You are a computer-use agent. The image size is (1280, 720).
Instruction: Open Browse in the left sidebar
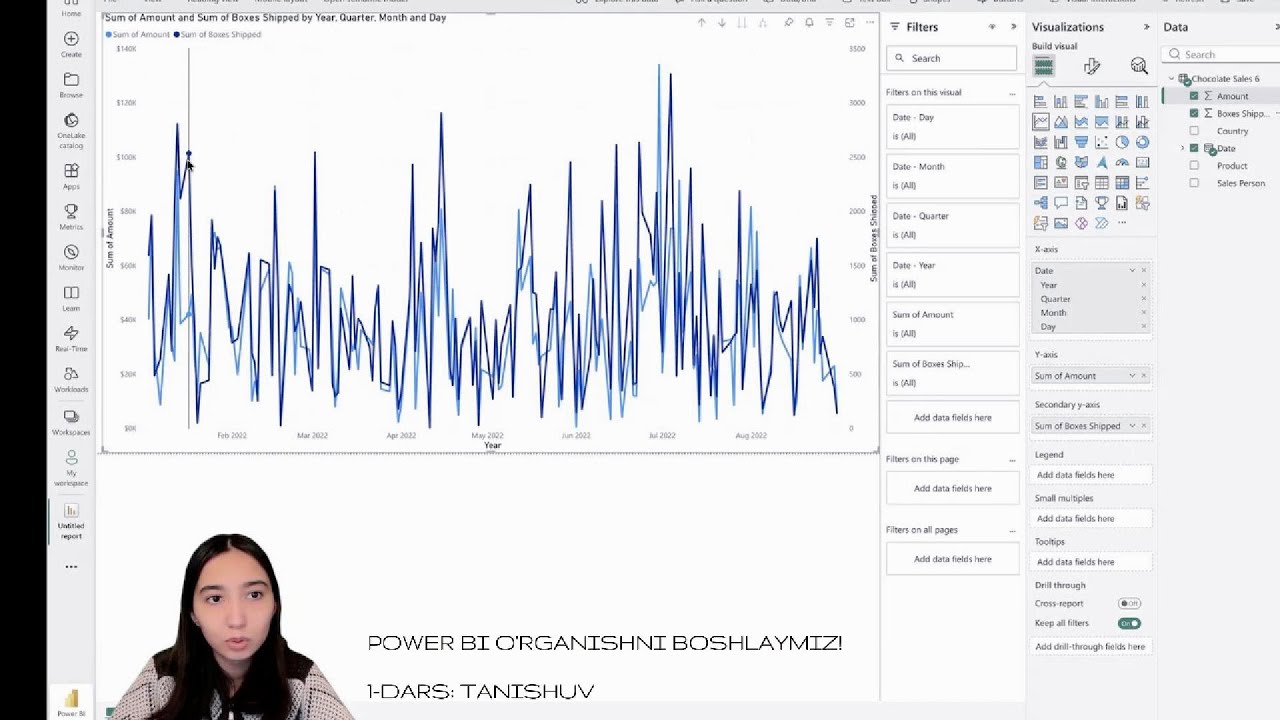71,85
